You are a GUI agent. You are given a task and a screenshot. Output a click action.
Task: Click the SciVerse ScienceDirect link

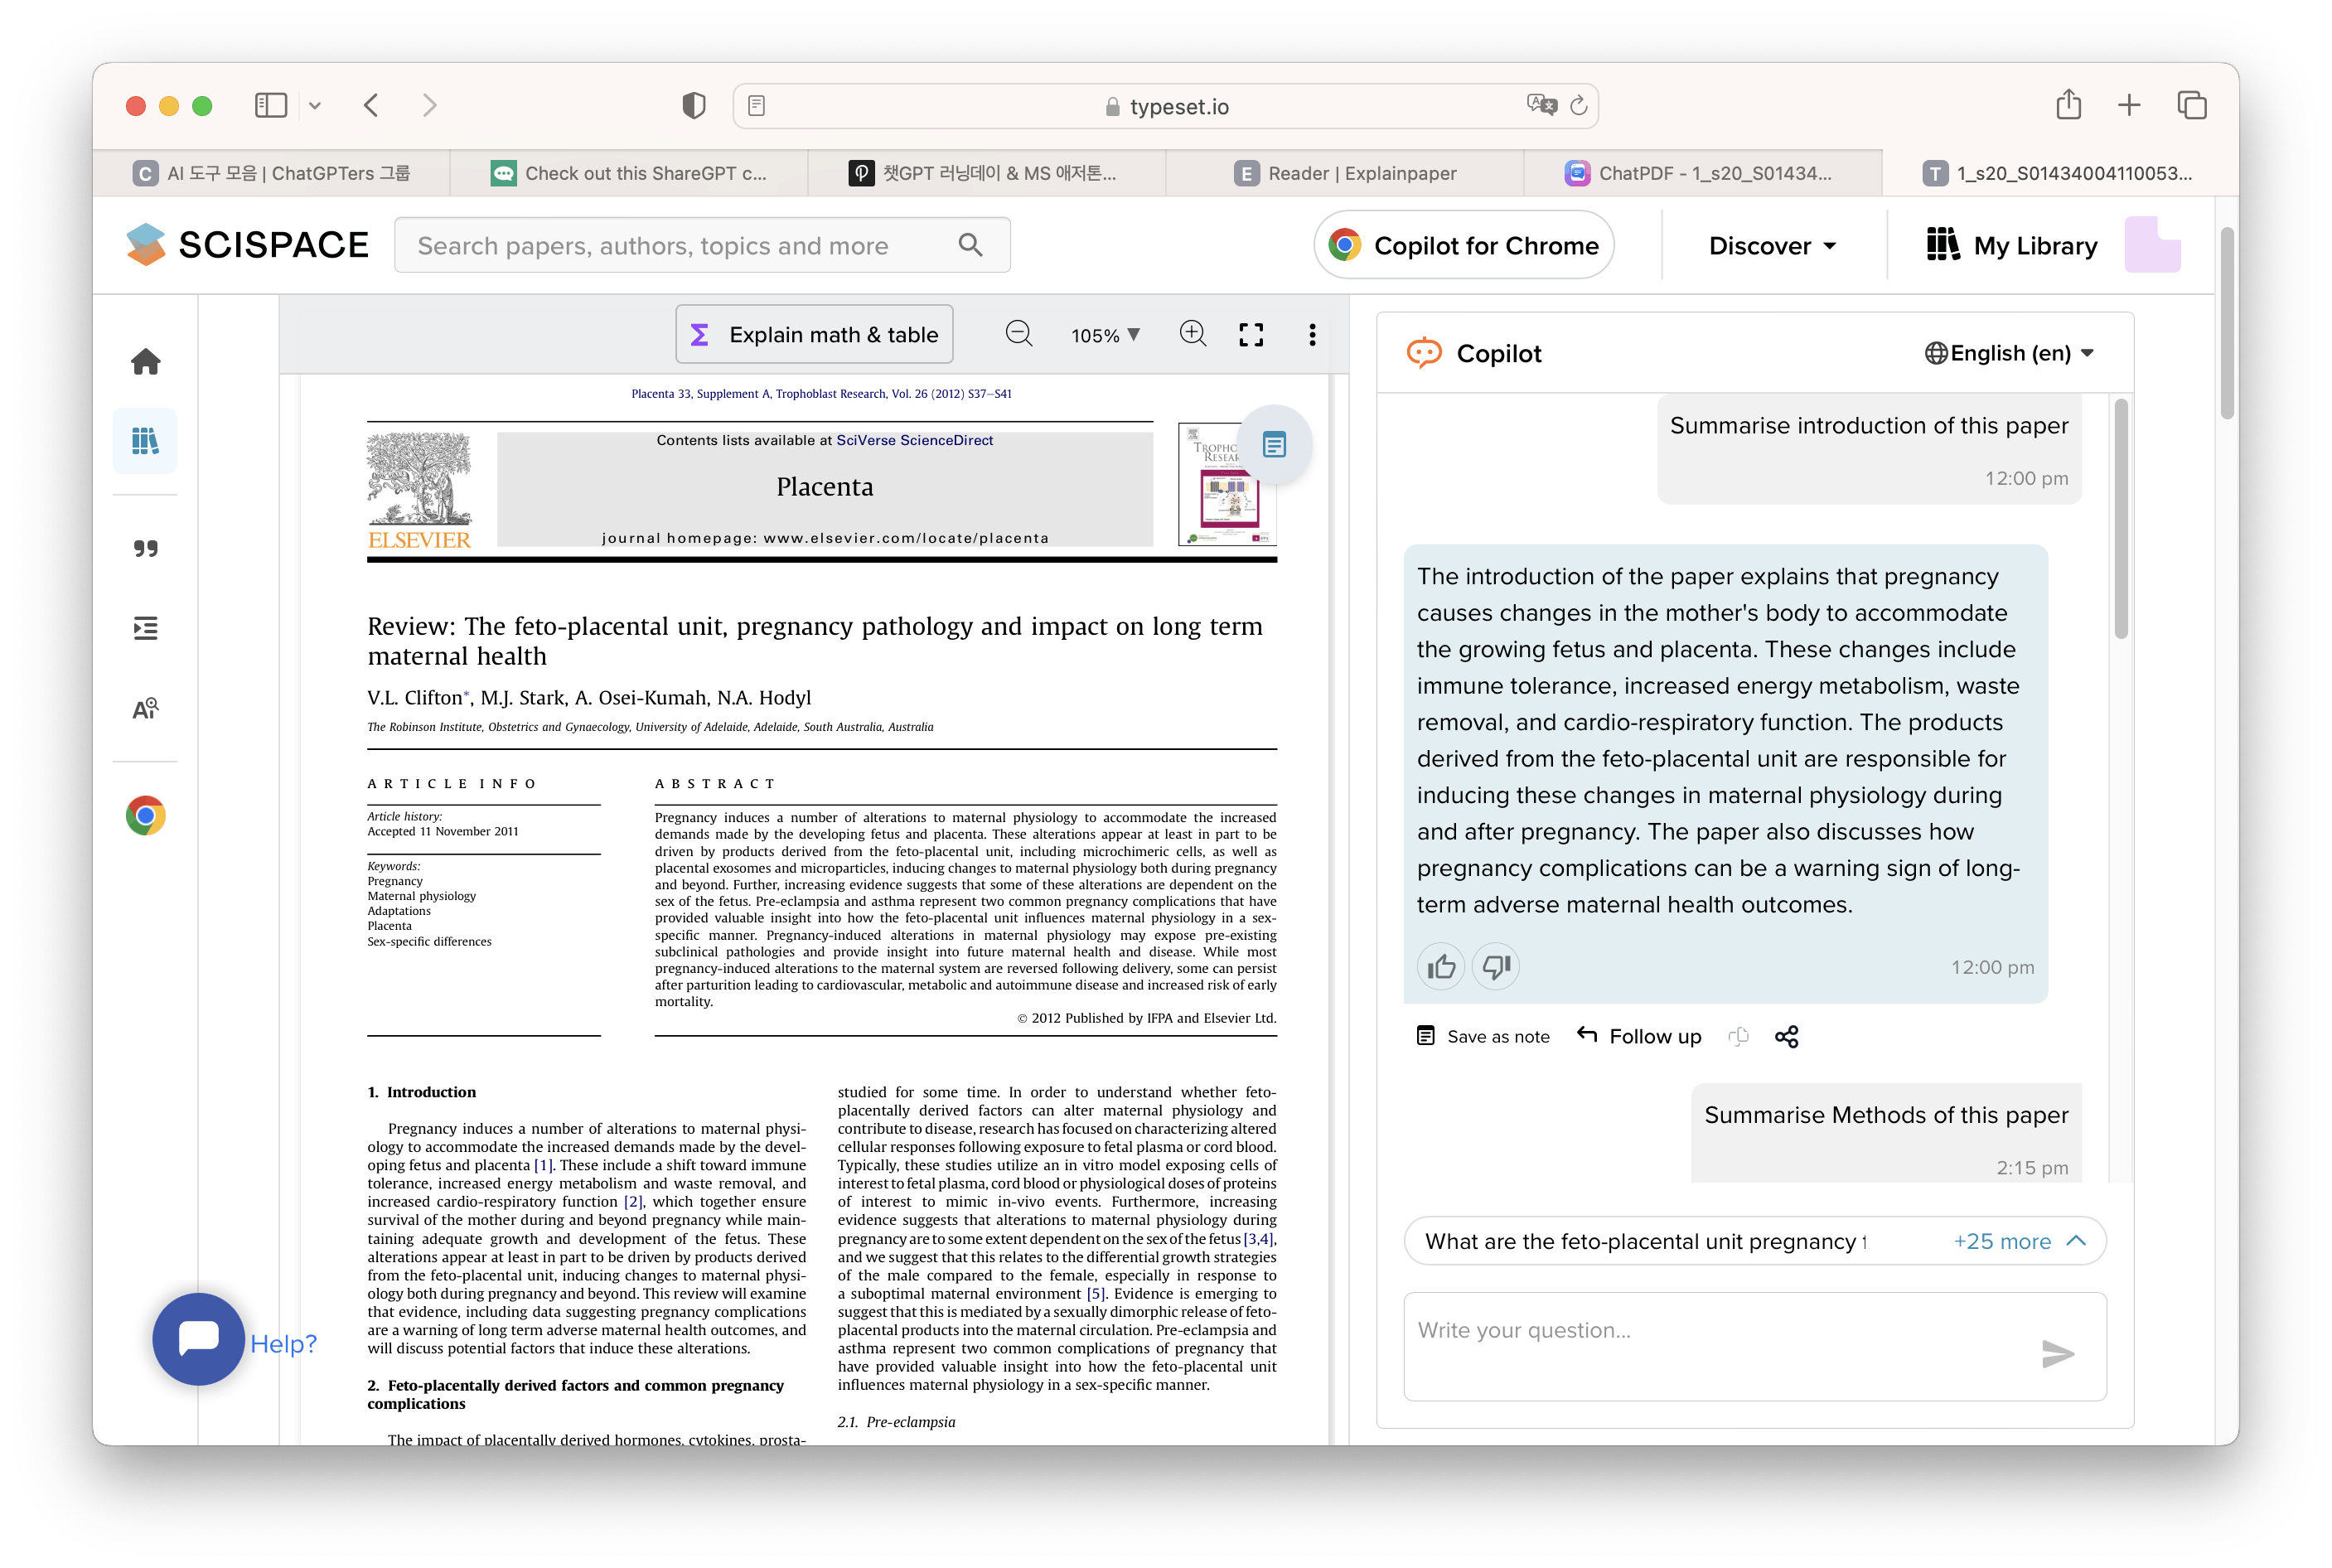914,440
